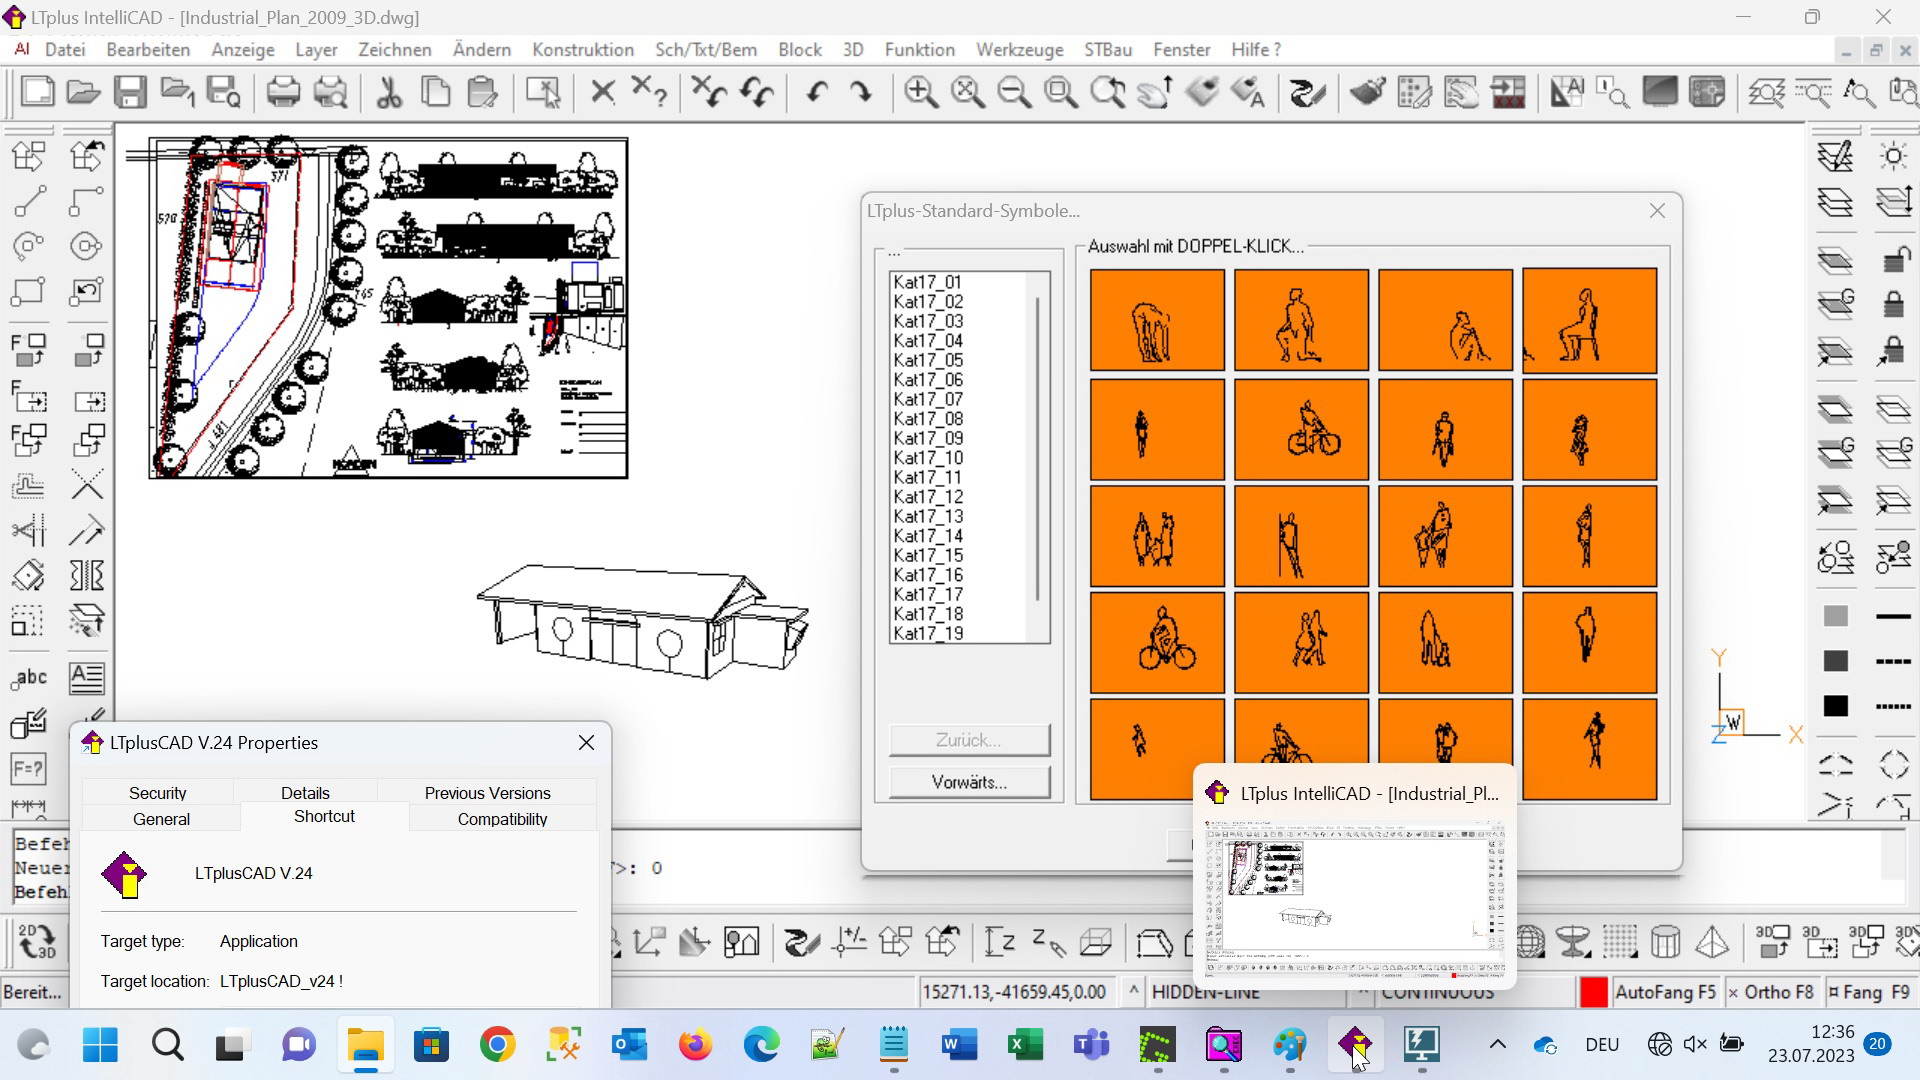Select the line drawing tool in left toolbar
Viewport: 1920px width, 1080px height.
[29, 201]
